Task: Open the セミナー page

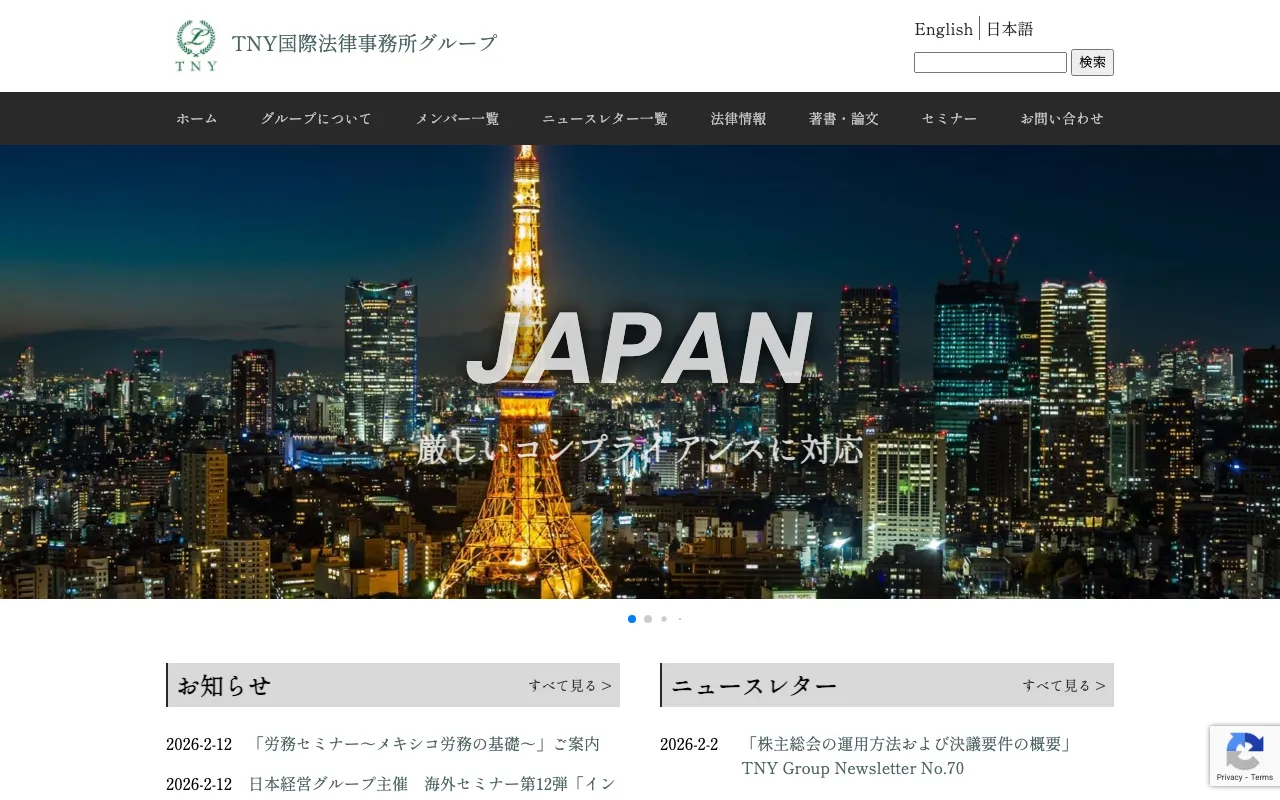Action: (948, 118)
